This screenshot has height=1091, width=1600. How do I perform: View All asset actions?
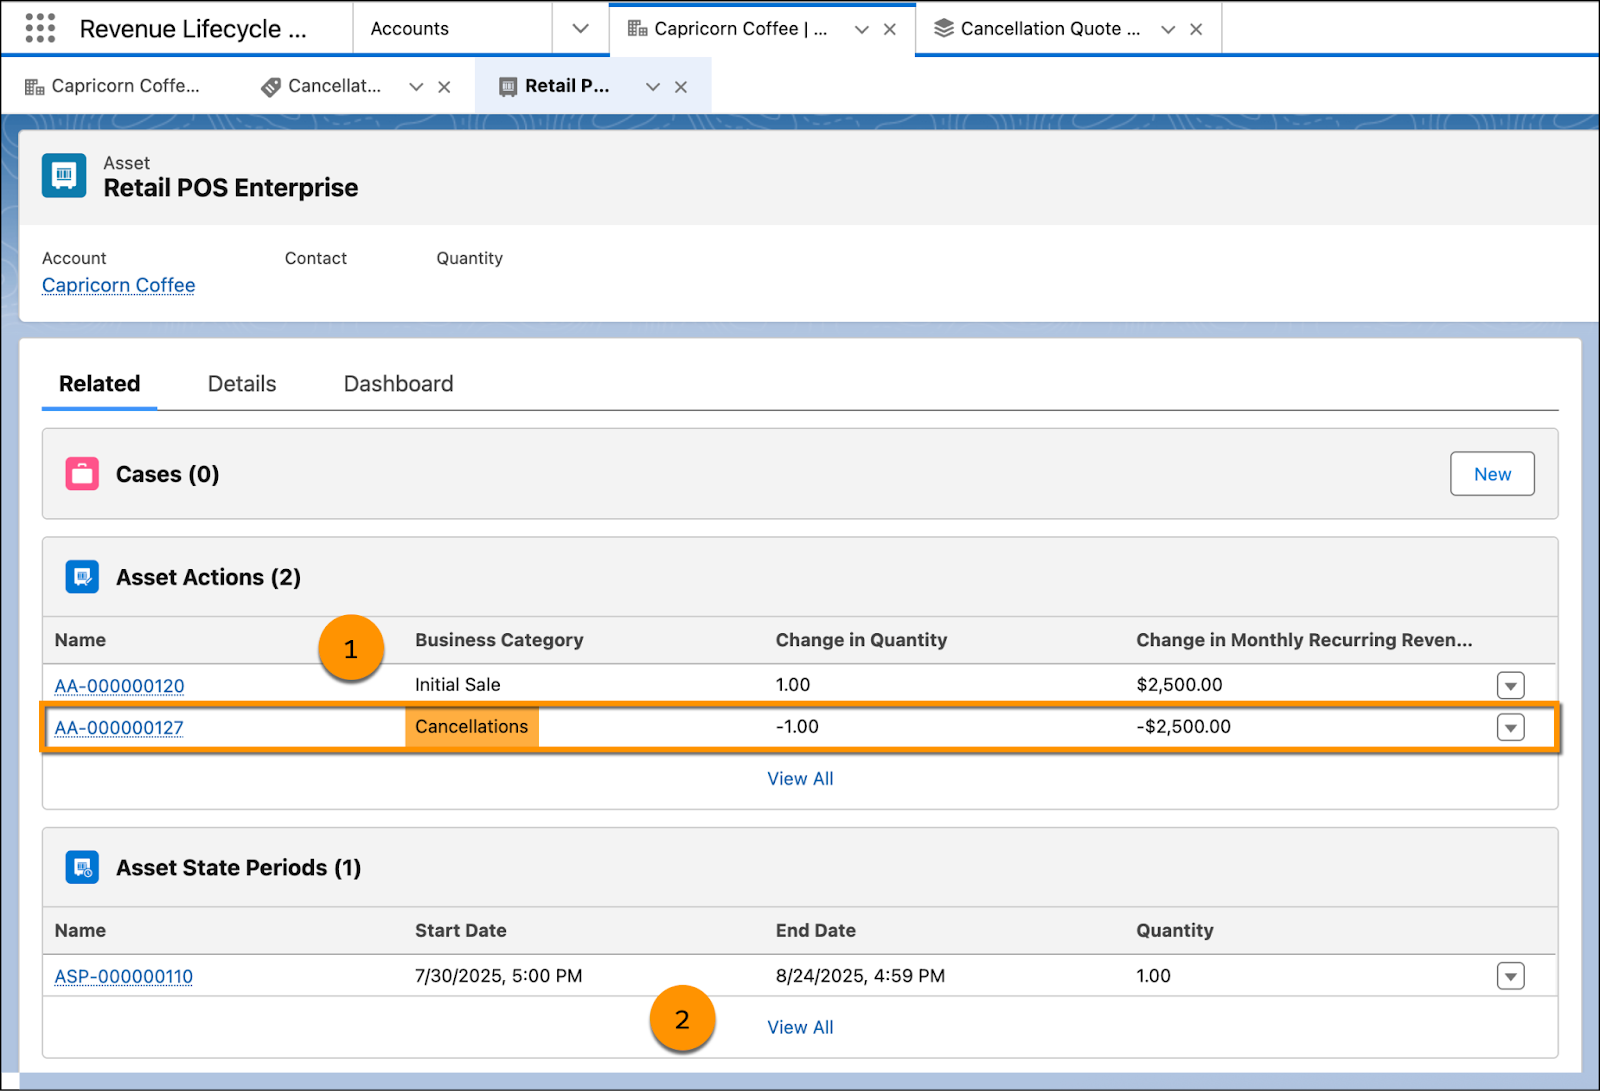click(x=800, y=779)
